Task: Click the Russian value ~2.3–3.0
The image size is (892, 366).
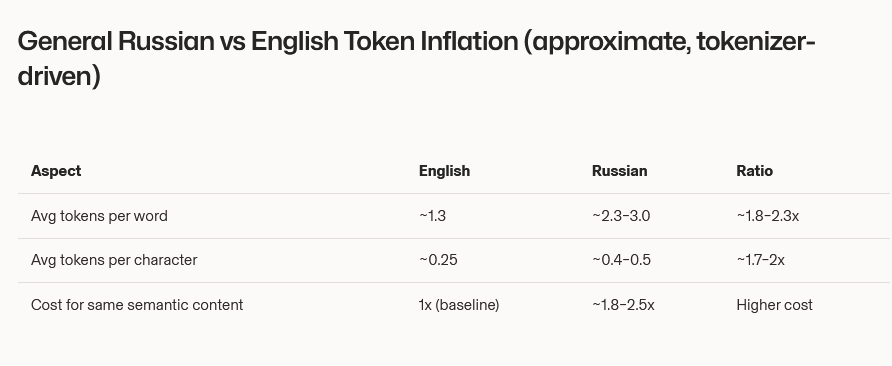Action: point(621,216)
